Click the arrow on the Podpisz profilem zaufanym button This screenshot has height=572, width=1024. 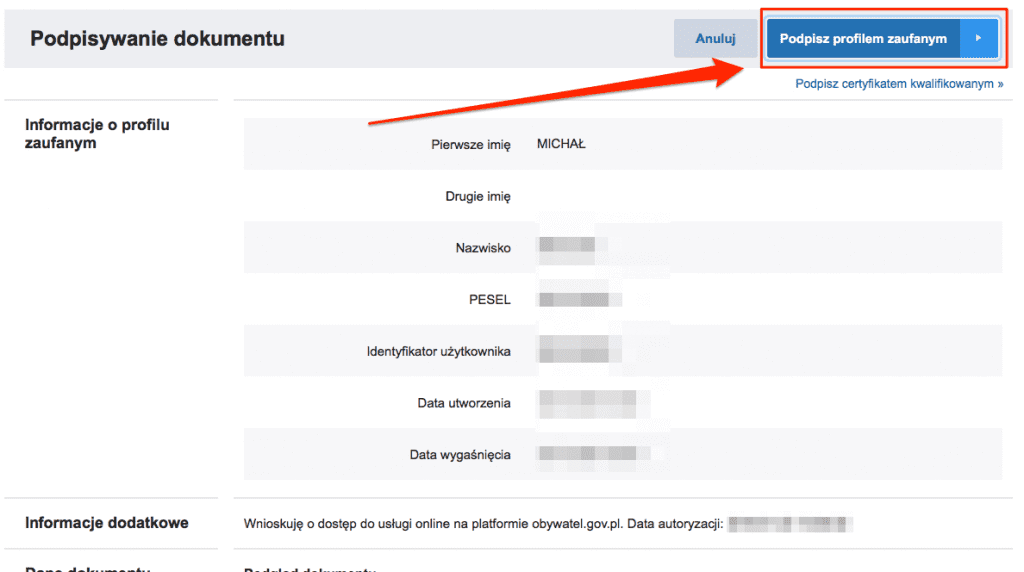pos(979,39)
